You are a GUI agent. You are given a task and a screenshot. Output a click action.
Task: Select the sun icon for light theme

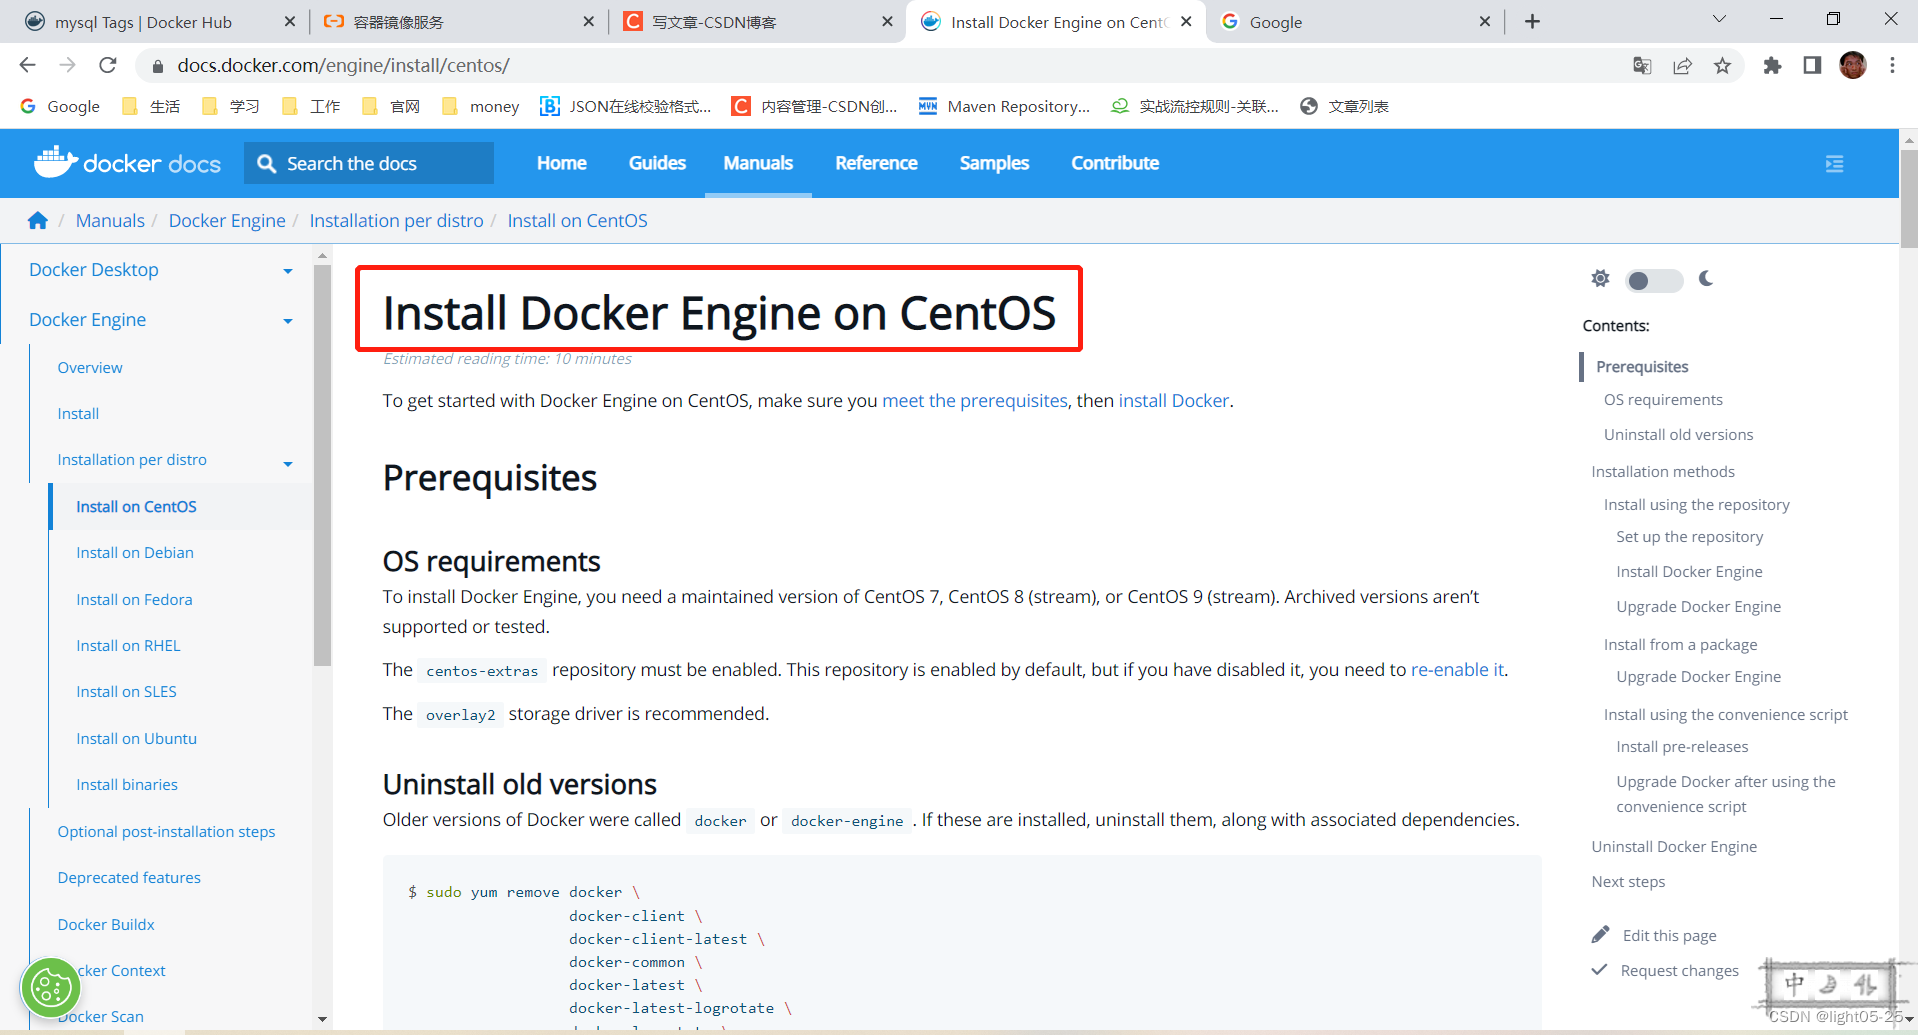(x=1599, y=279)
